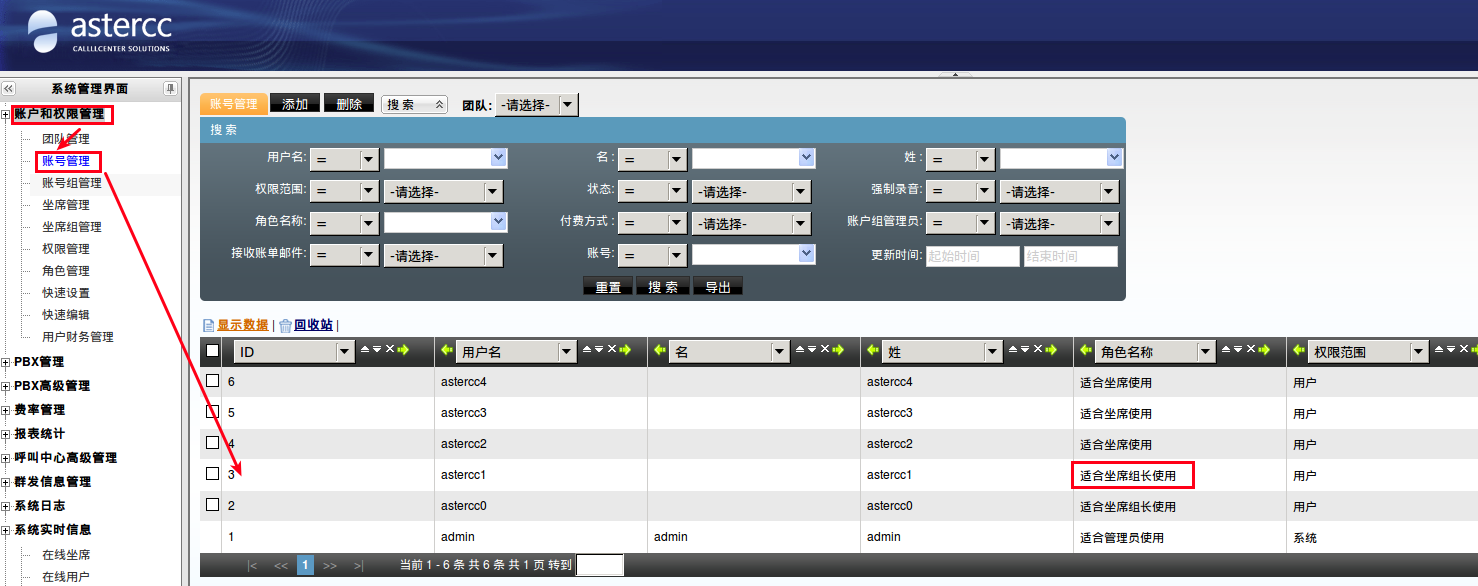Click the pin icon in sidebar header
Viewport: 1478px width, 586px height.
pyautogui.click(x=170, y=89)
